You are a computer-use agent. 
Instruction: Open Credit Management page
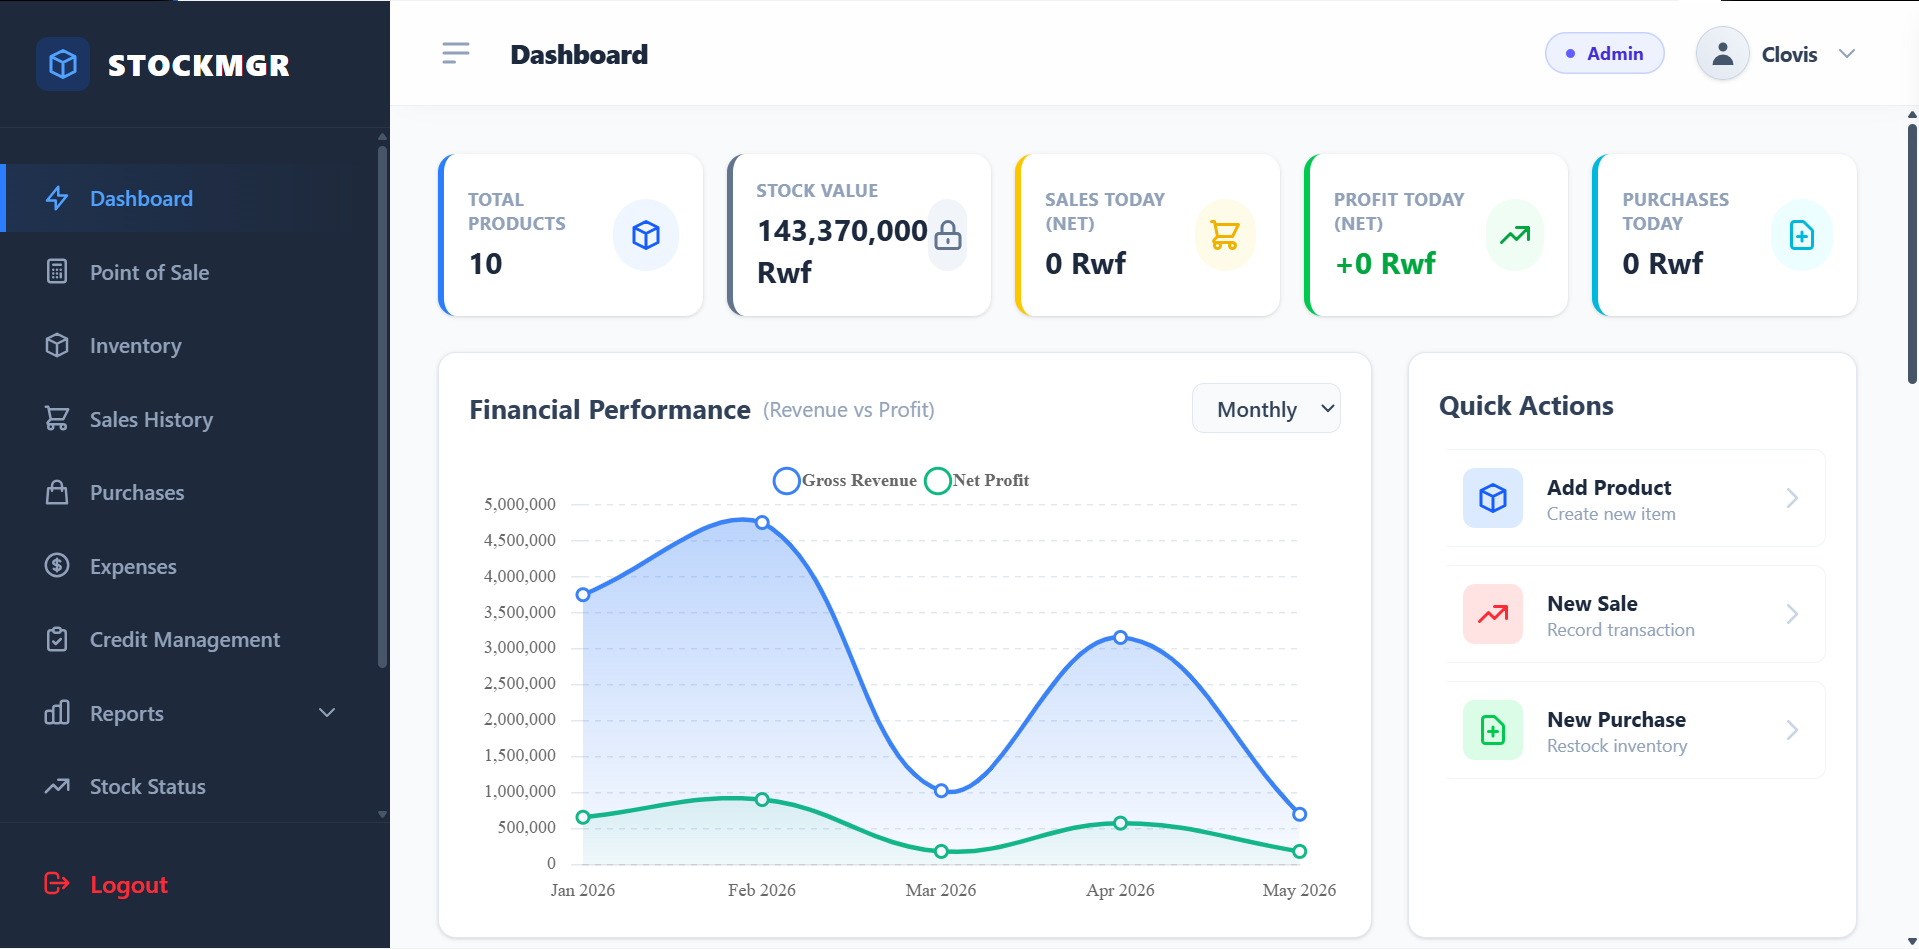pyautogui.click(x=190, y=639)
